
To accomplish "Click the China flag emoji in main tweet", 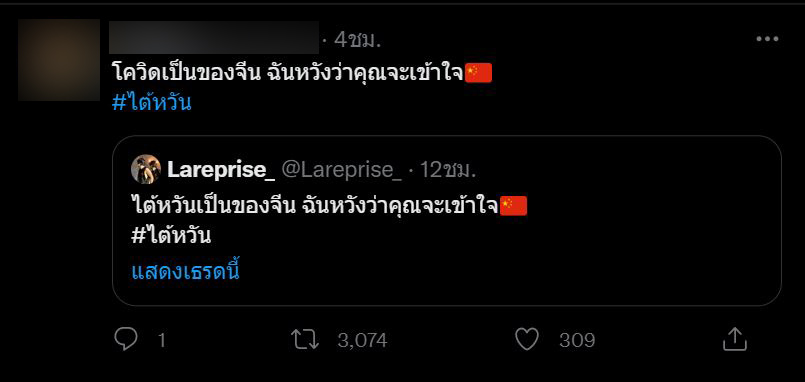I will [x=478, y=73].
